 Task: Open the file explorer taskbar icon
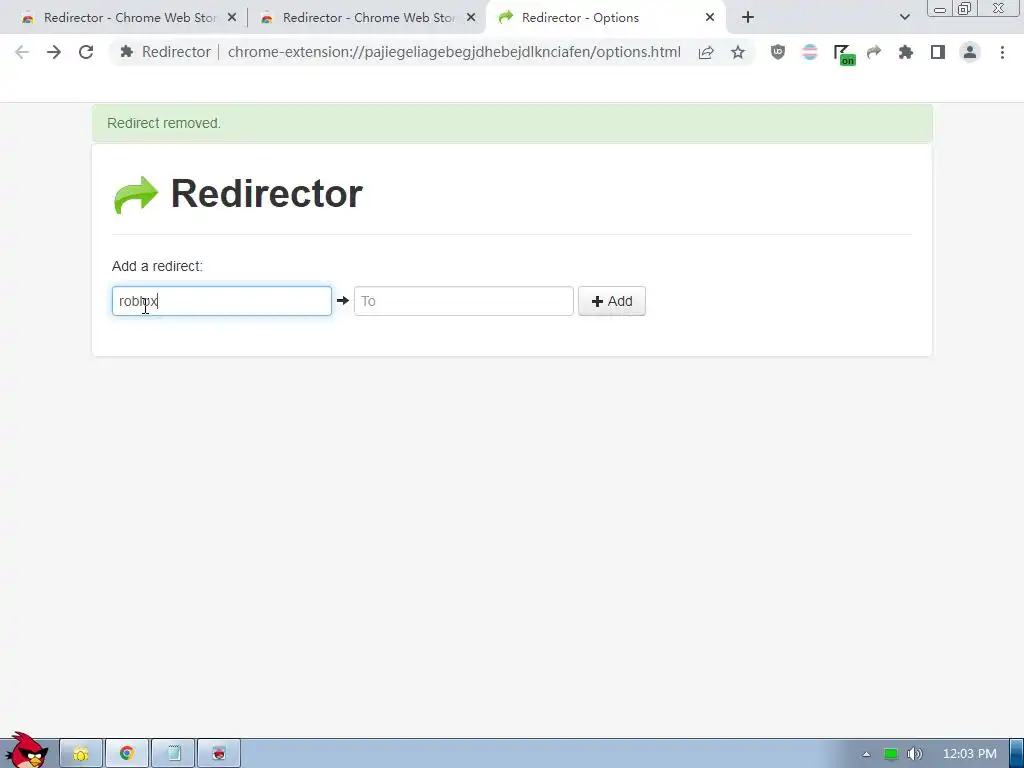click(81, 754)
